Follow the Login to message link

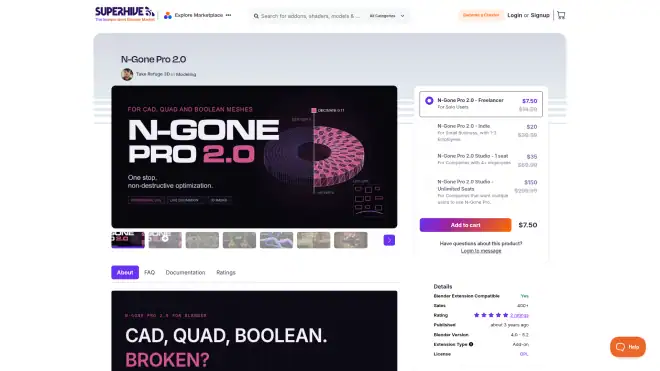(x=481, y=251)
